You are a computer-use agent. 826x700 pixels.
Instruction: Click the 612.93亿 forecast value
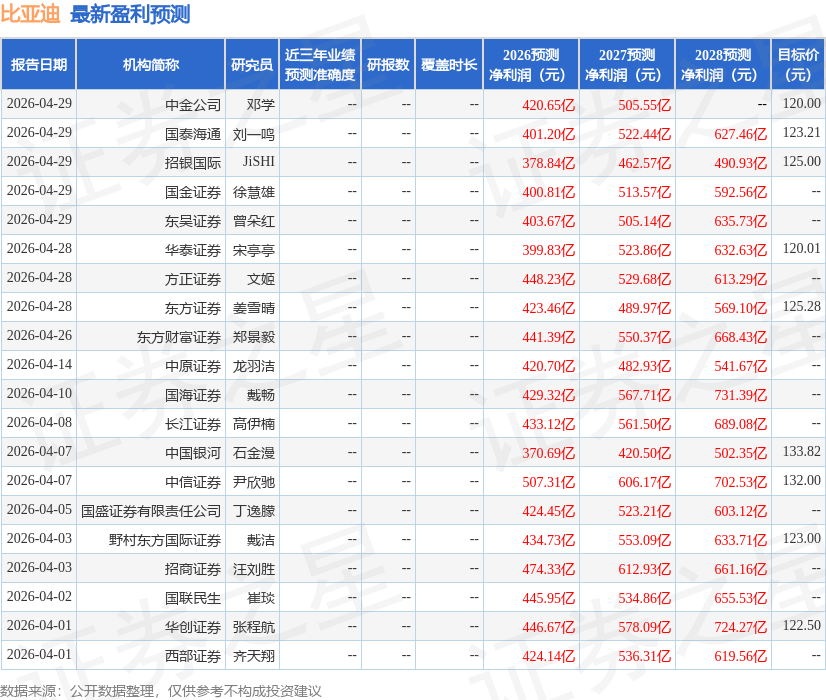644,568
